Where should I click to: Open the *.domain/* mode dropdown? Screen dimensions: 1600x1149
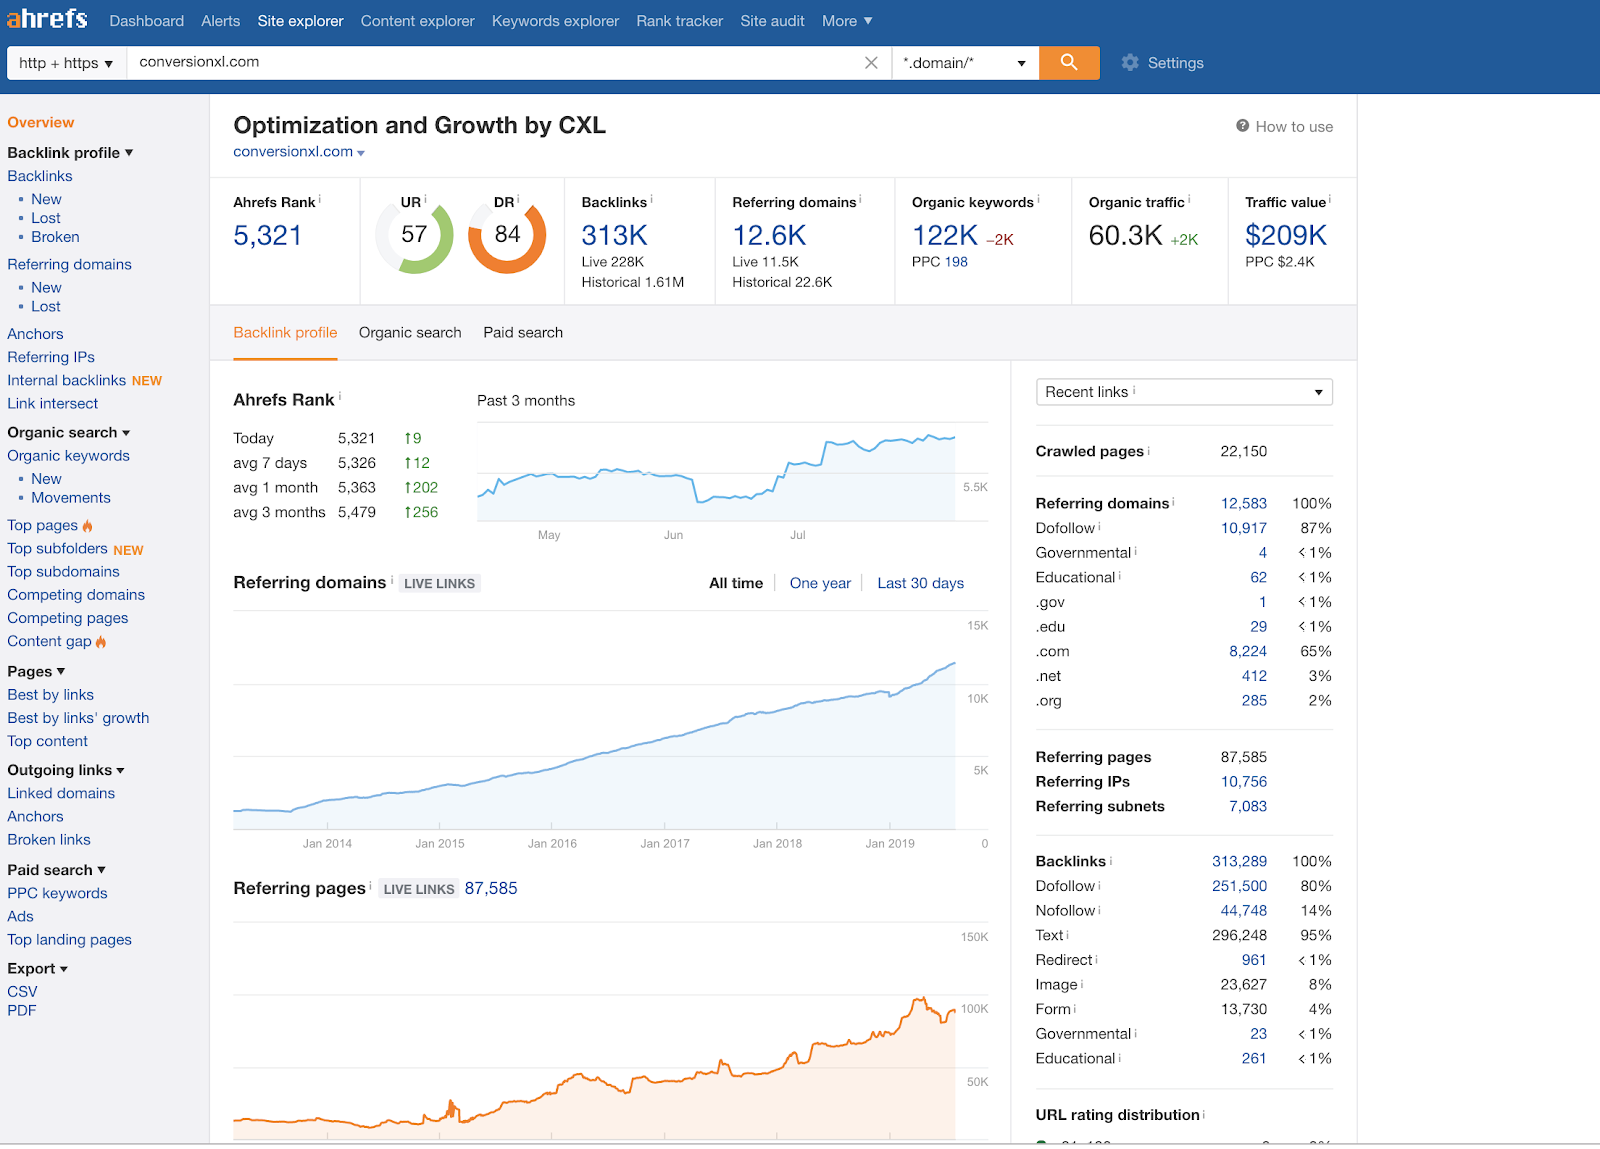point(964,63)
